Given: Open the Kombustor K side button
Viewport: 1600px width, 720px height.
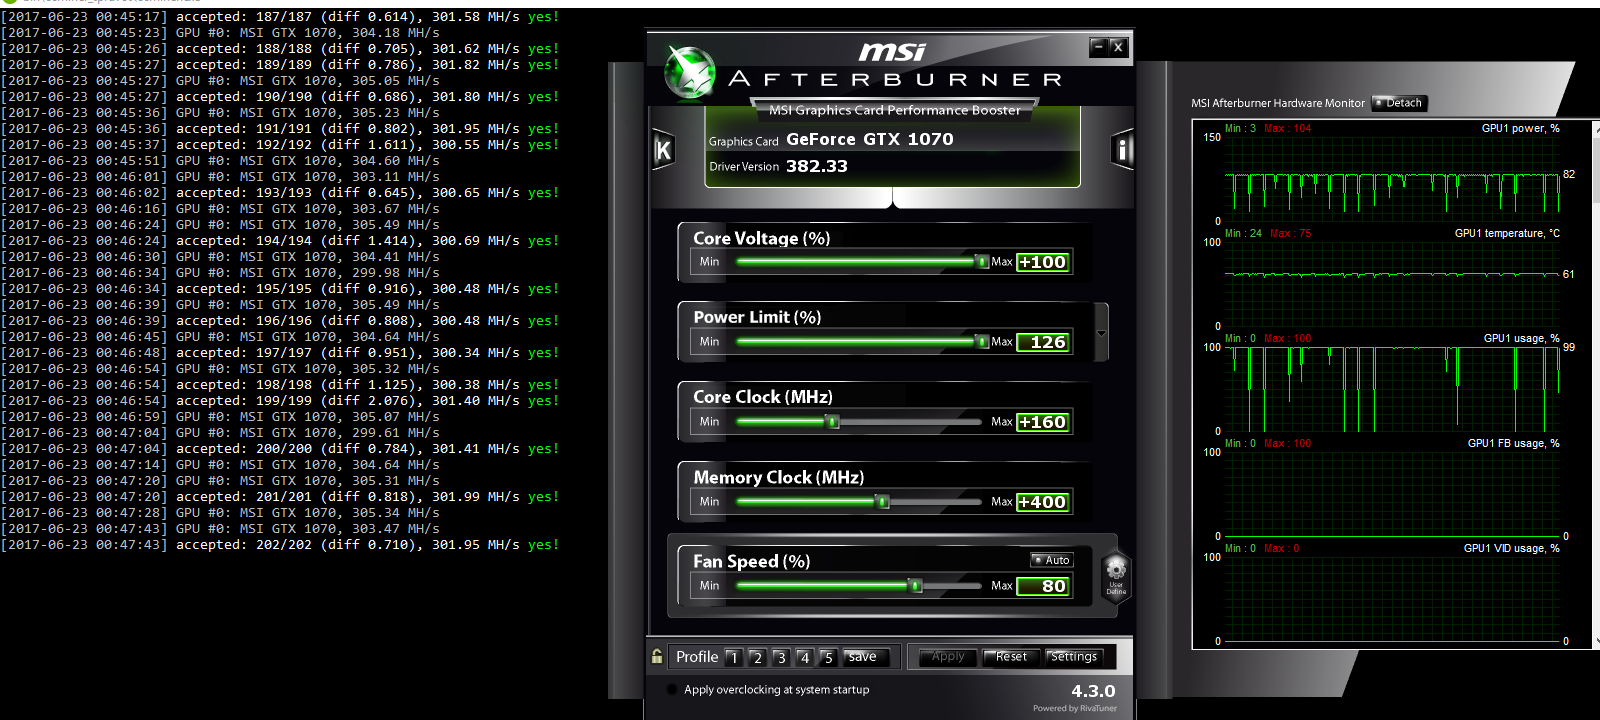Looking at the screenshot, I should click(663, 150).
